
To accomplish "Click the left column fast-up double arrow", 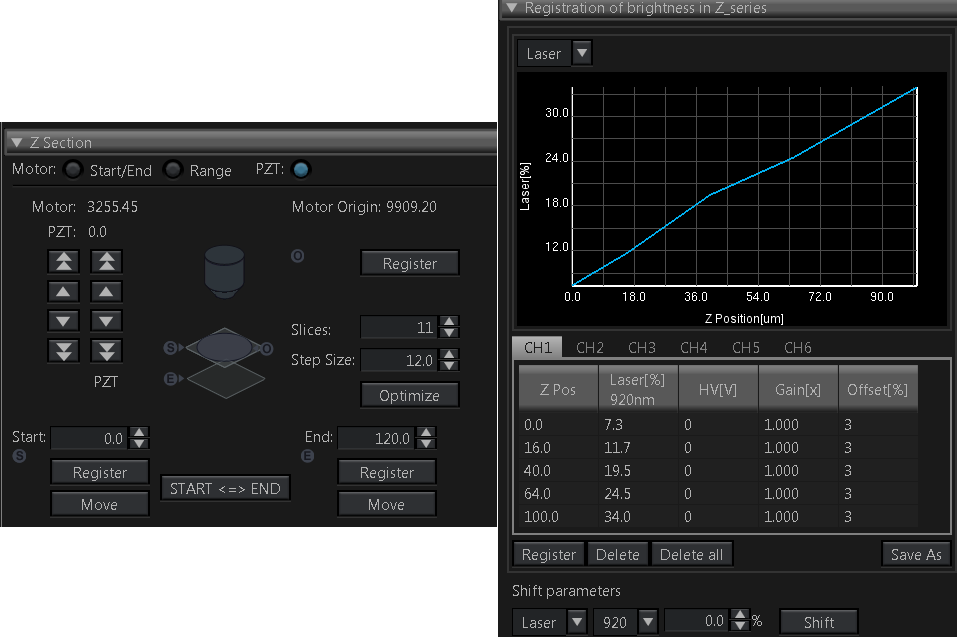I will point(63,261).
